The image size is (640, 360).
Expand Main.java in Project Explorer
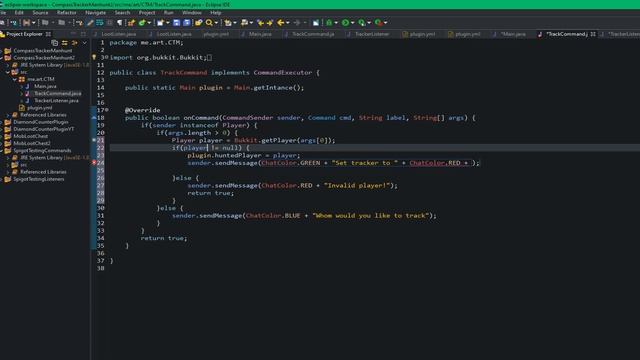click(x=22, y=87)
